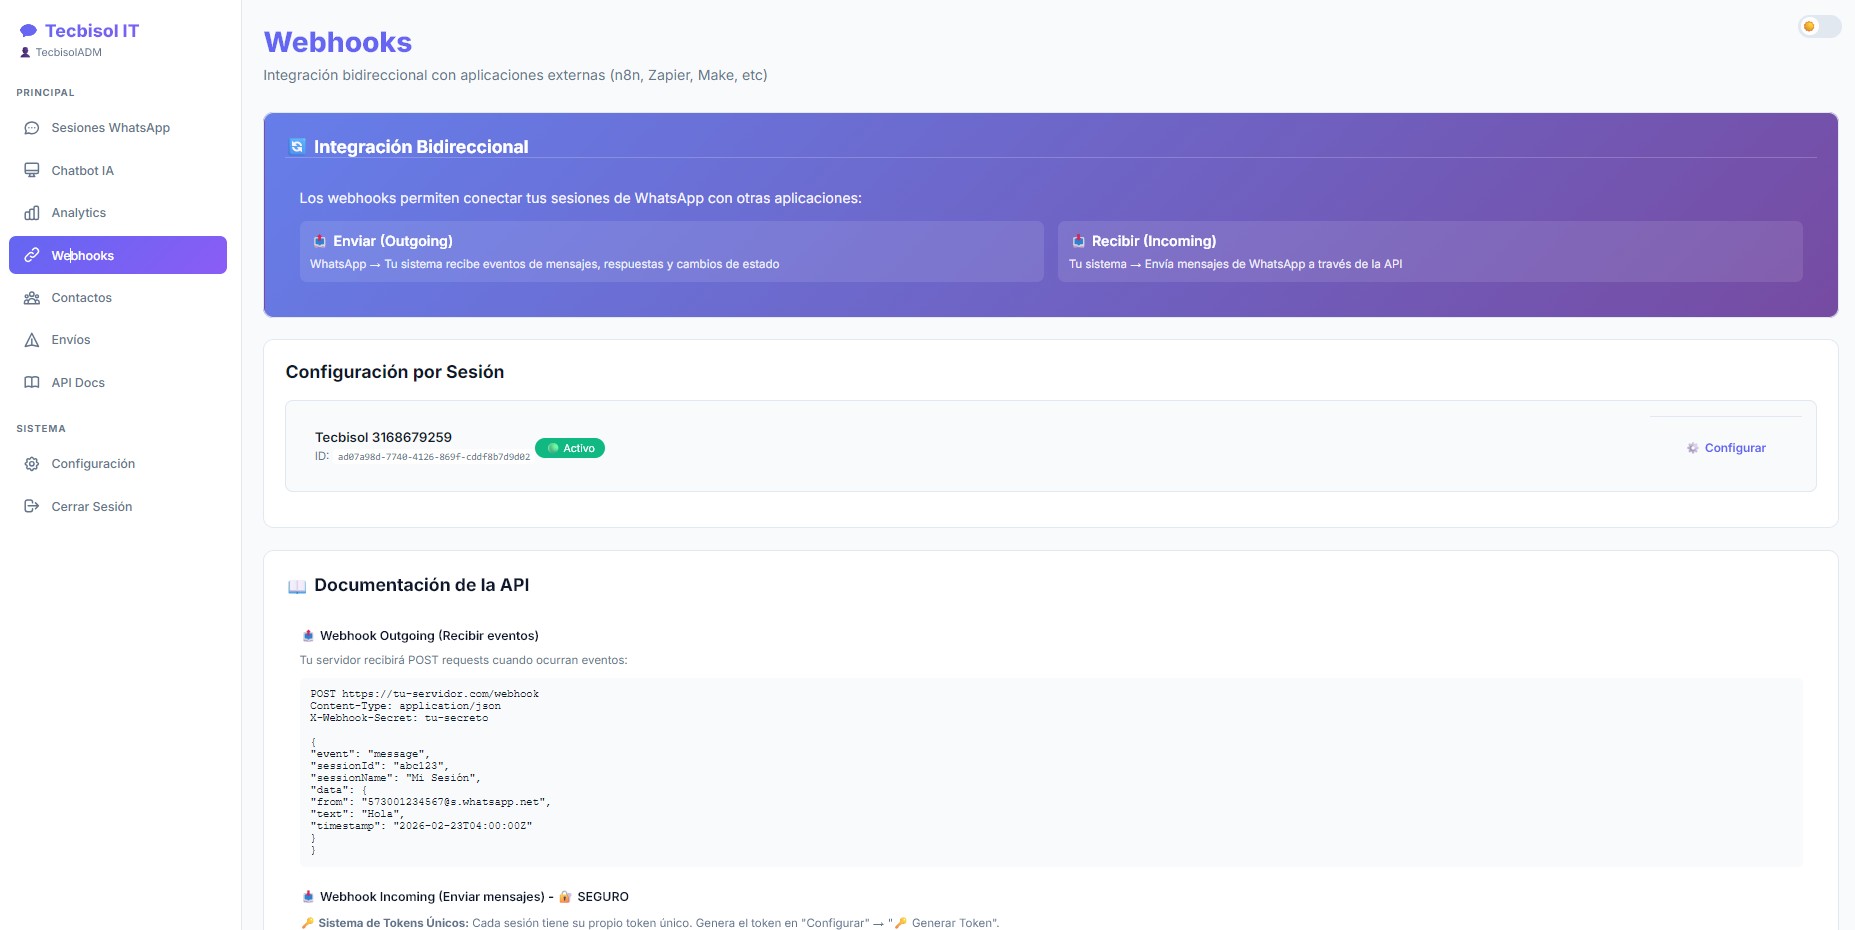Click the Recibir (Incoming) card
The height and width of the screenshot is (930, 1855).
tap(1430, 251)
